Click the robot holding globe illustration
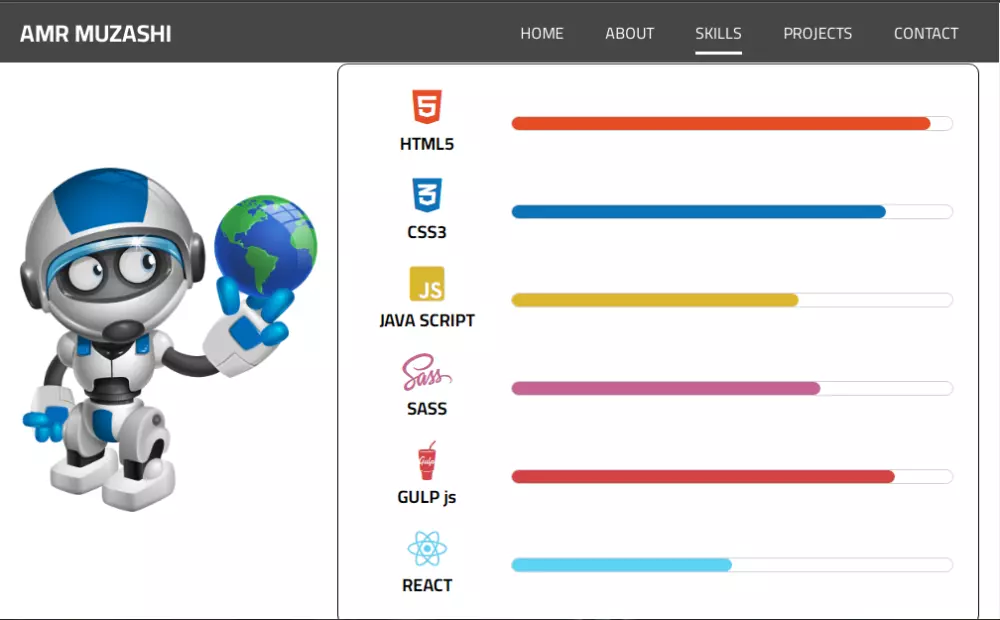1000x620 pixels. [x=169, y=339]
